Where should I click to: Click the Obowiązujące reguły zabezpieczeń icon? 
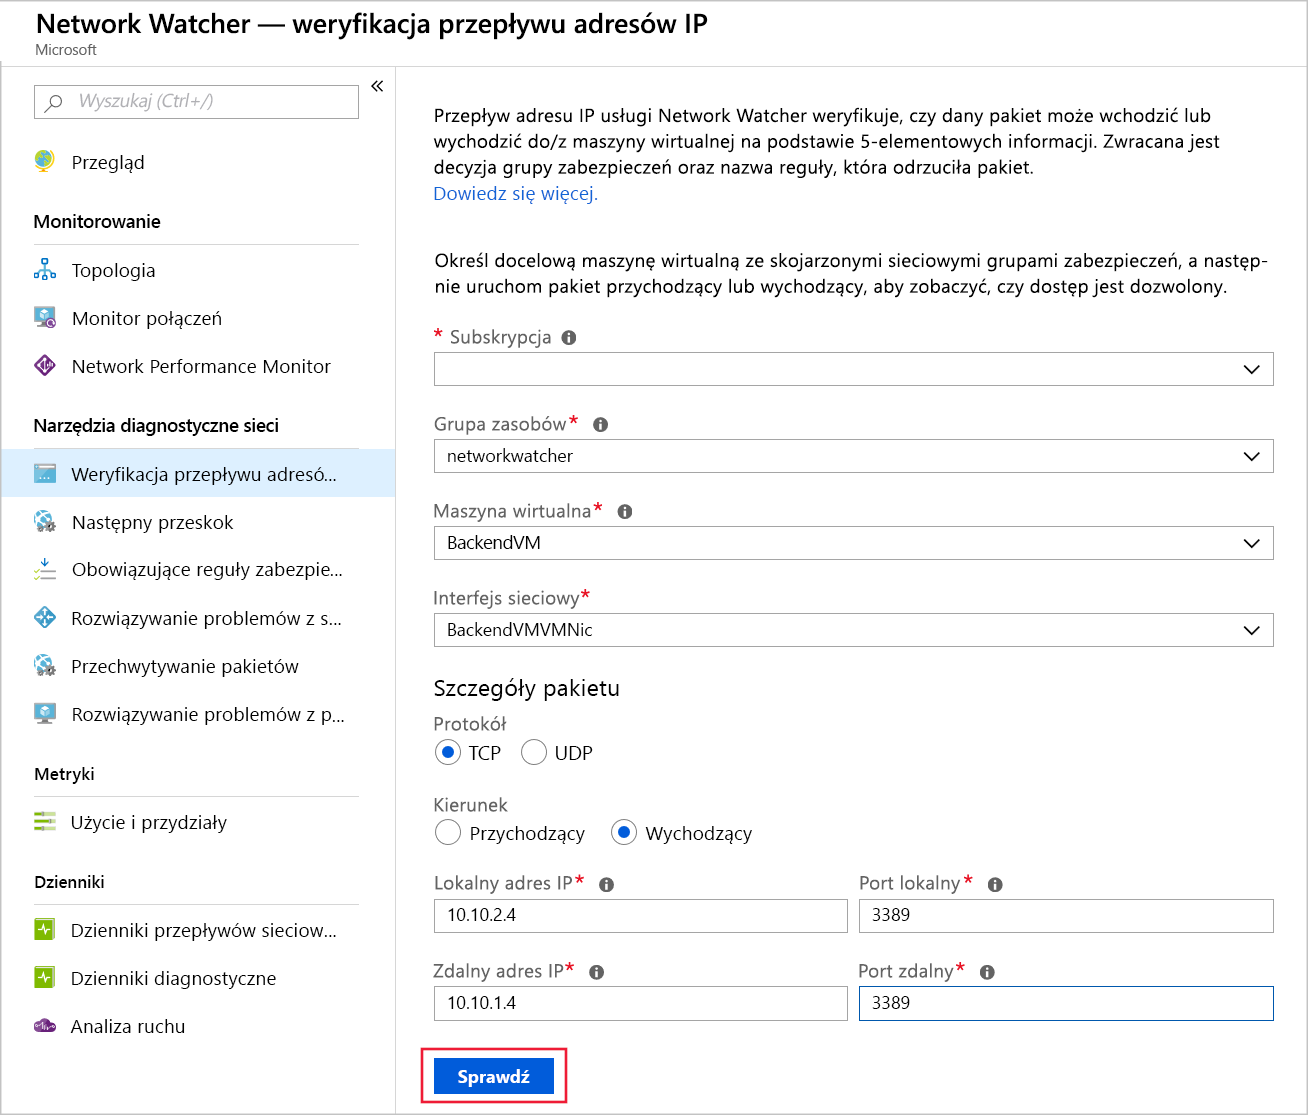point(45,569)
